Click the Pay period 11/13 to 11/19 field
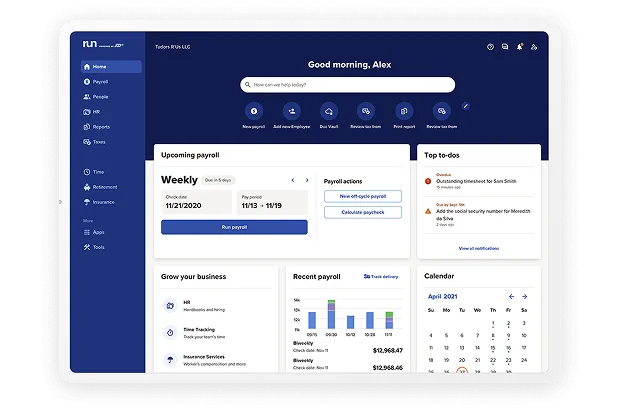 pos(272,202)
